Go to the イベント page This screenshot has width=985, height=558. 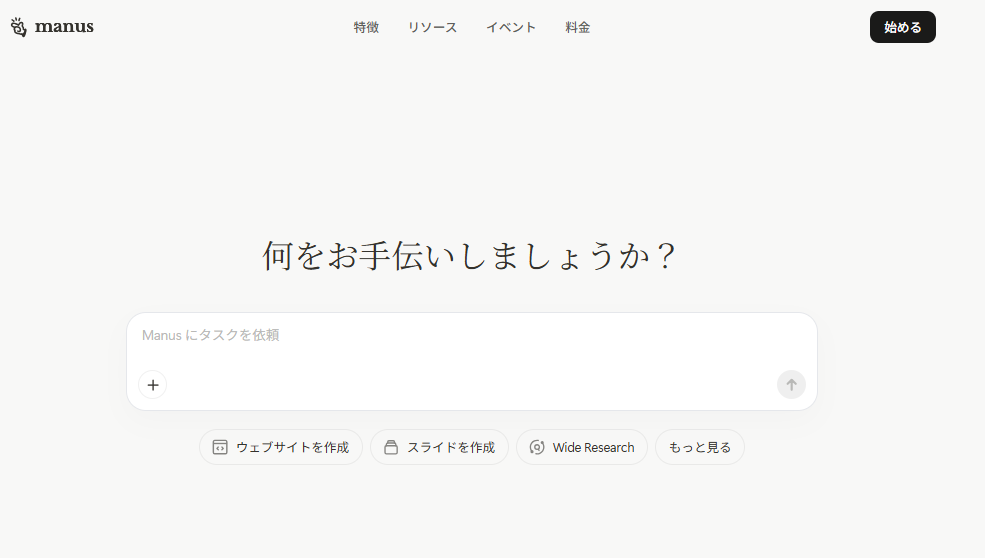511,28
